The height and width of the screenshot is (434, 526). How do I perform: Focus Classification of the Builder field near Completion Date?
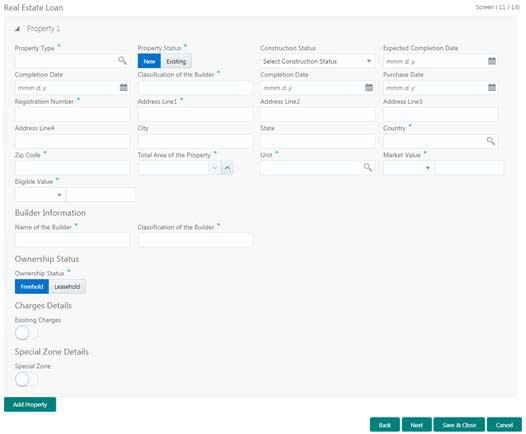point(195,88)
